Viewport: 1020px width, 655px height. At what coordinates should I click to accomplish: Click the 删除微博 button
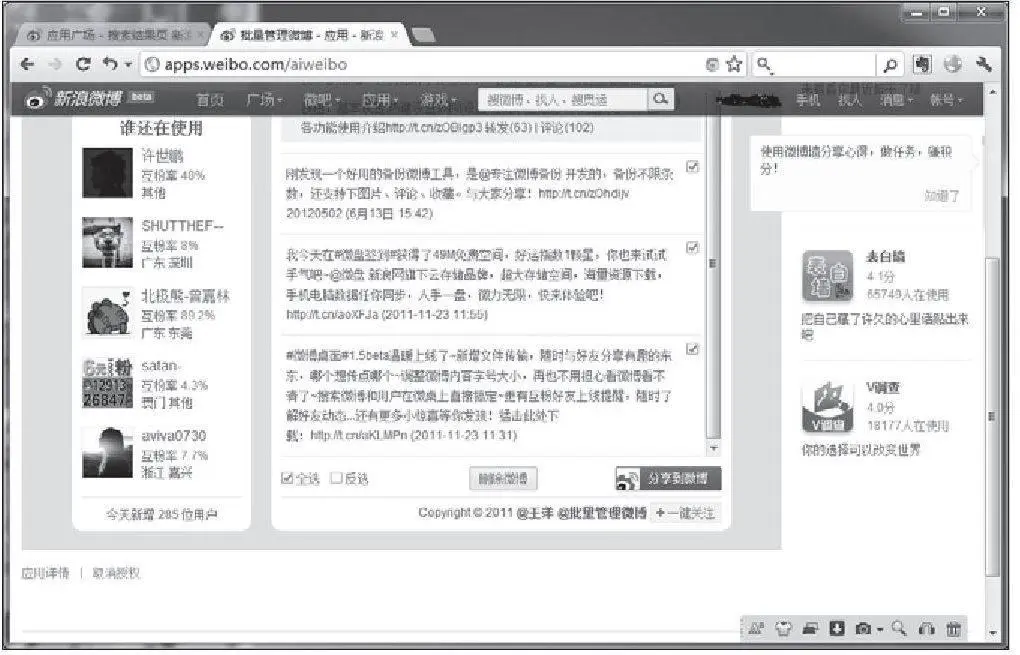pyautogui.click(x=503, y=478)
